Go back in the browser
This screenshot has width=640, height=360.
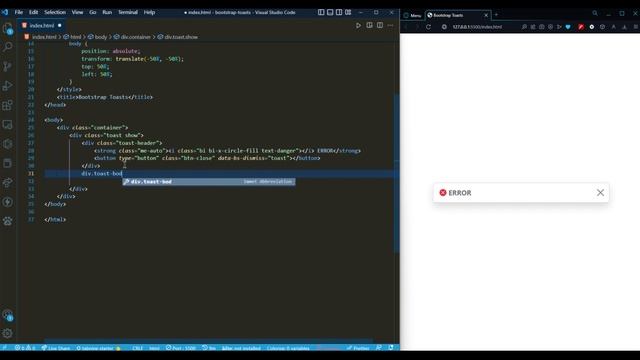pyautogui.click(x=406, y=27)
